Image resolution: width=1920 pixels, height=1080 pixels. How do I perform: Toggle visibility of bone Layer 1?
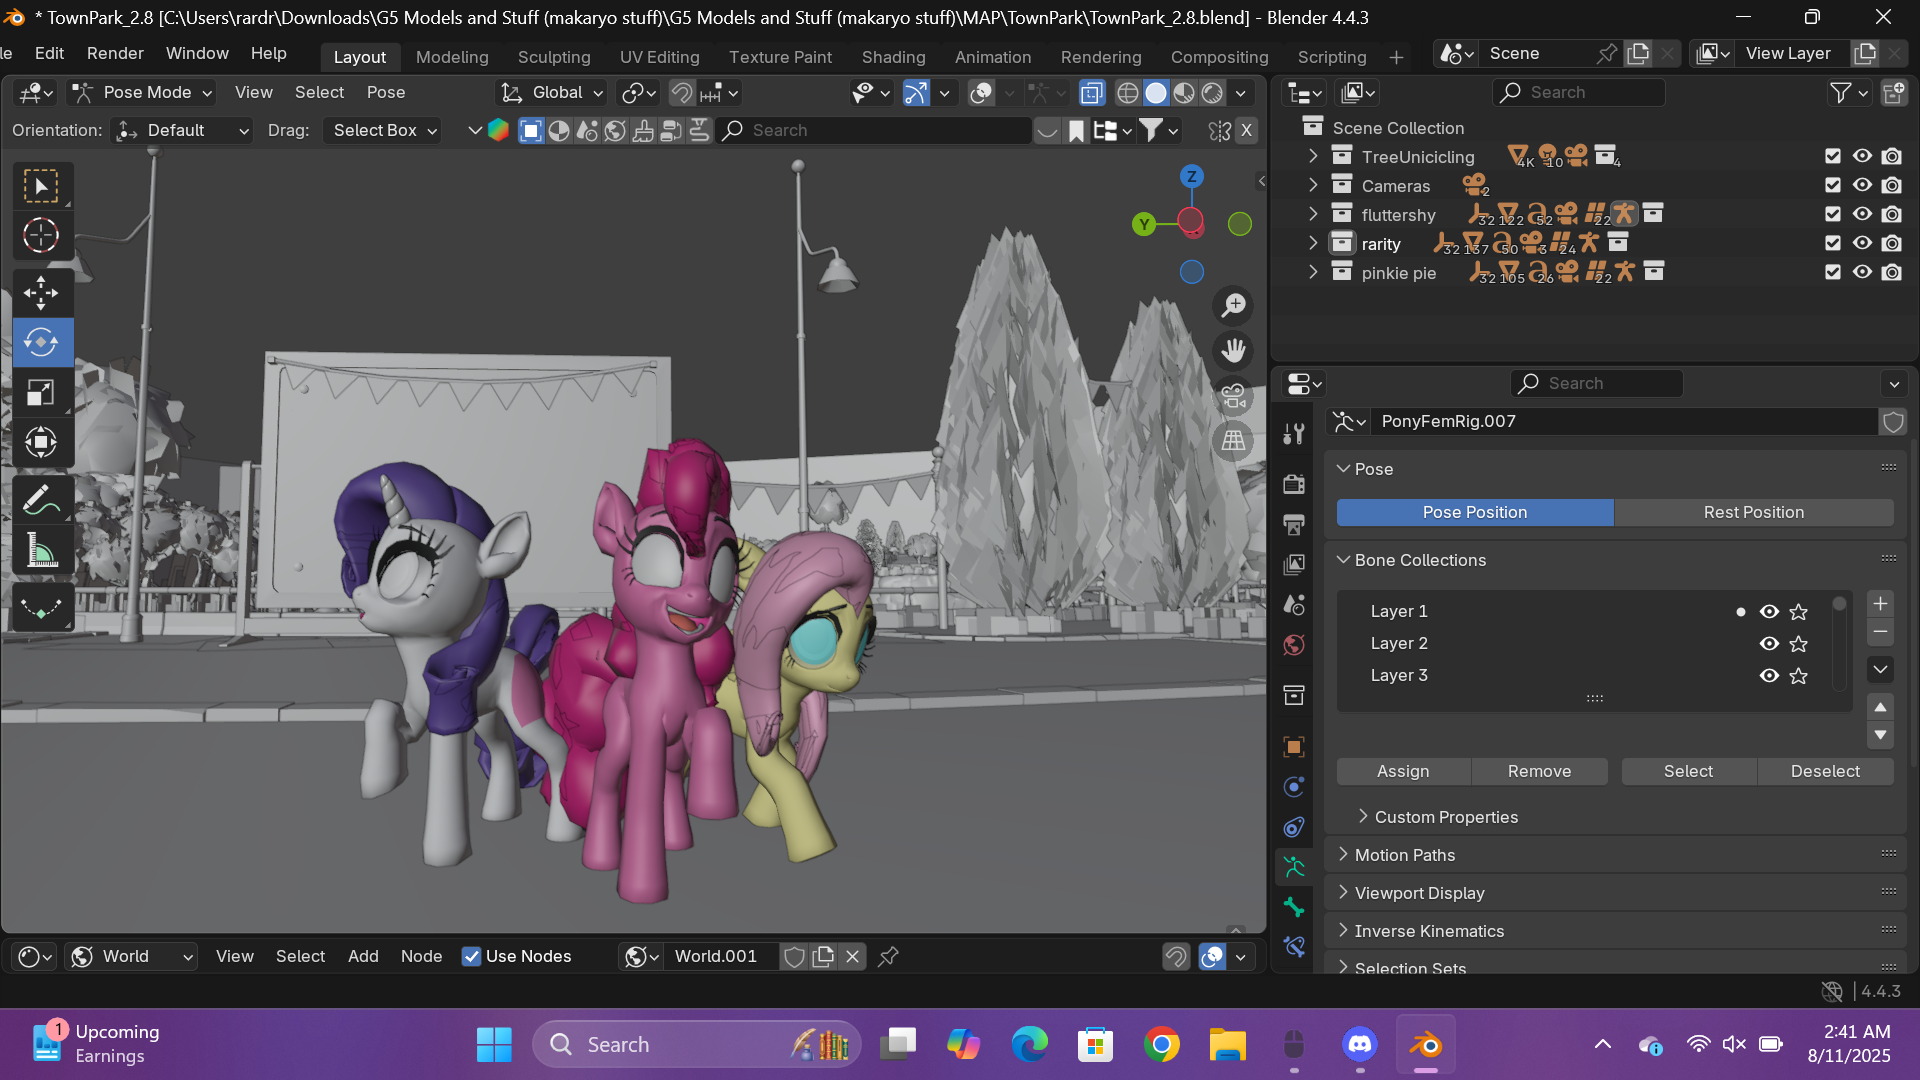(1769, 612)
